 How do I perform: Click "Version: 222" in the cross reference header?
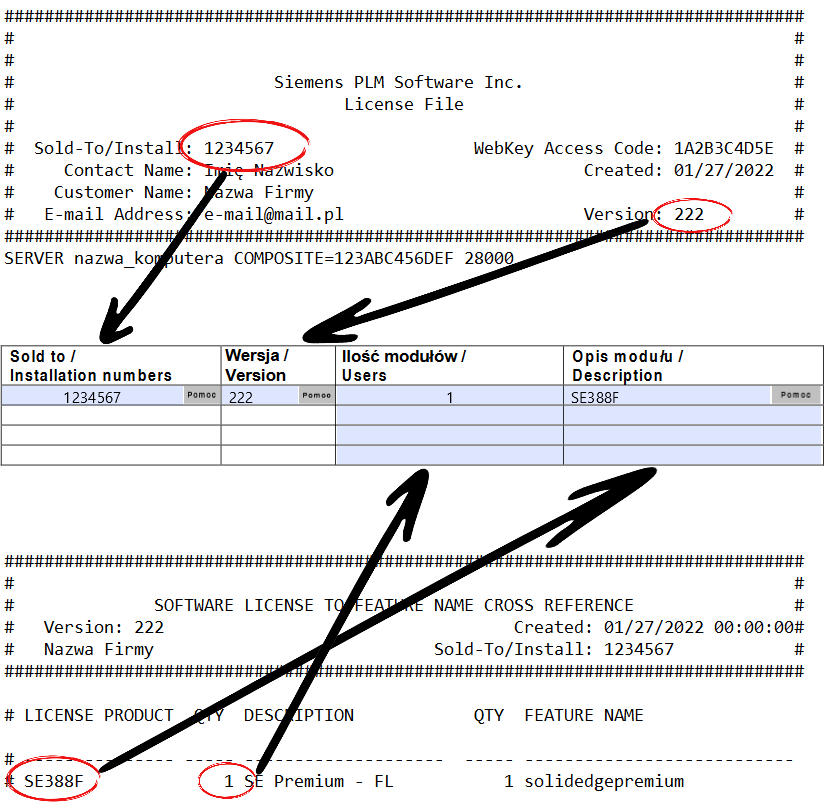pos(104,628)
